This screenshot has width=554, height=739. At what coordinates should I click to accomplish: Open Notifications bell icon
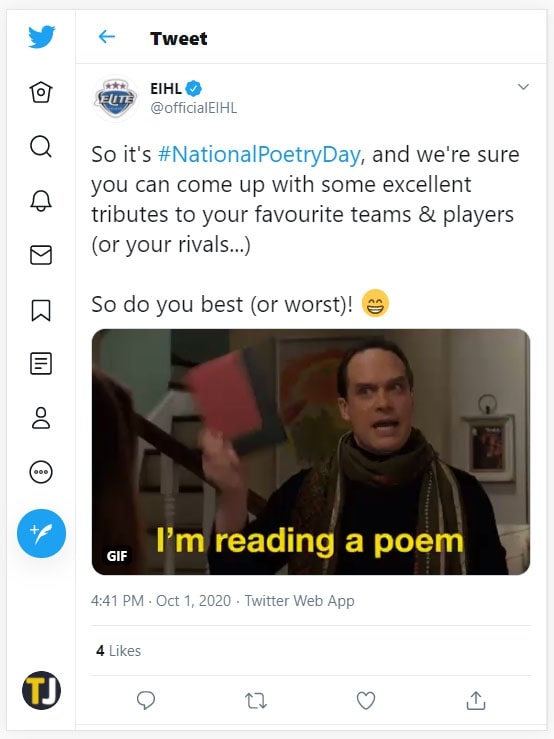[x=41, y=201]
